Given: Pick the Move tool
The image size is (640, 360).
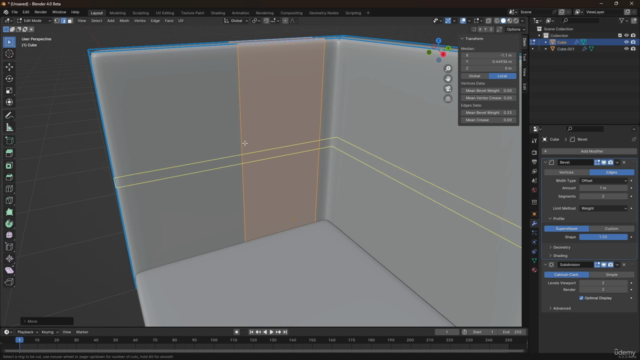Looking at the screenshot, I should click(9, 67).
